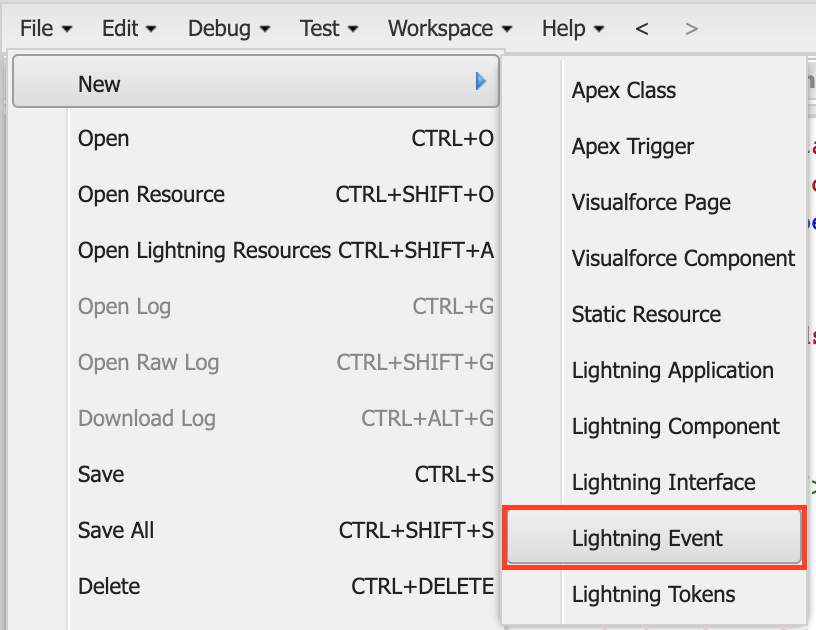Click Save All in the File menu
The width and height of the screenshot is (816, 630).
pyautogui.click(x=115, y=530)
